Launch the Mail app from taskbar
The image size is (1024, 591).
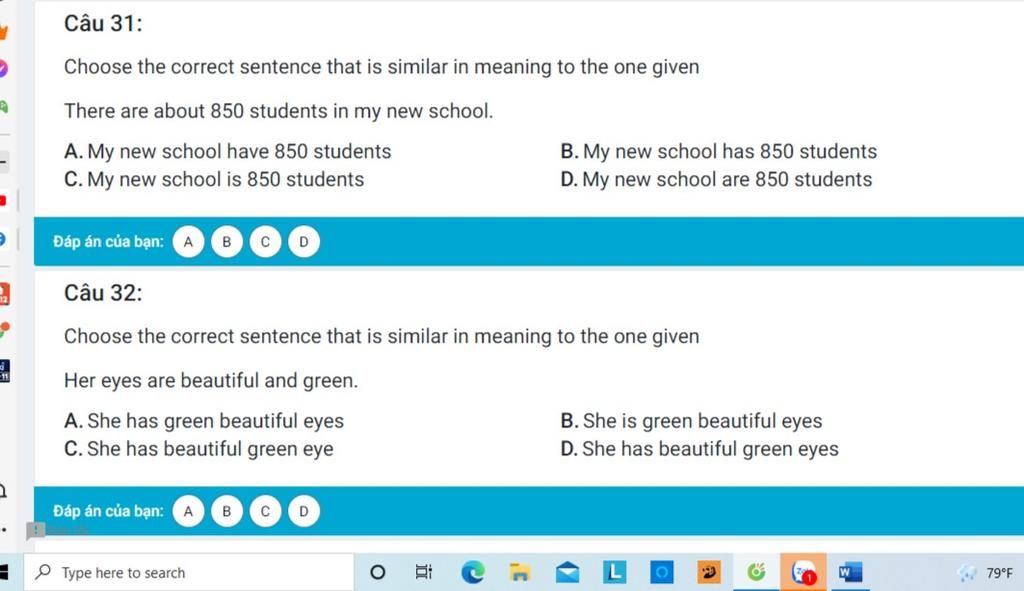(x=567, y=573)
